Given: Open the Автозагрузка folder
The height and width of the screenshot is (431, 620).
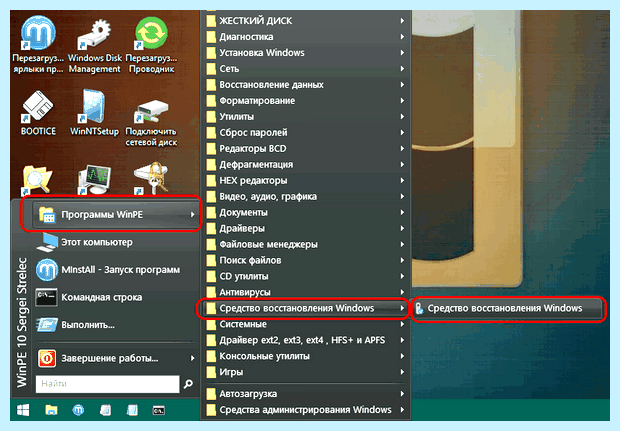Looking at the screenshot, I should tap(306, 394).
